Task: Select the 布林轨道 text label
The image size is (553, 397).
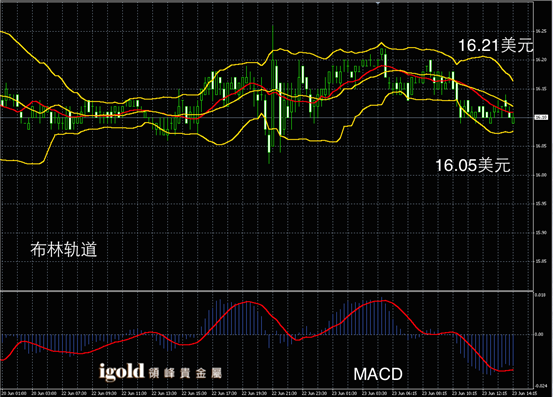Action: pyautogui.click(x=64, y=249)
